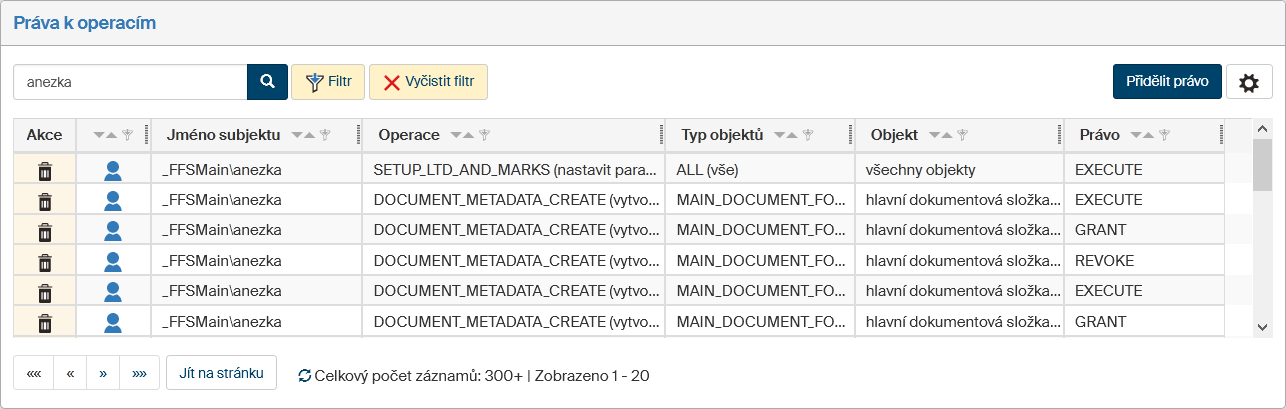Click the Přidělit právo button

(1167, 82)
